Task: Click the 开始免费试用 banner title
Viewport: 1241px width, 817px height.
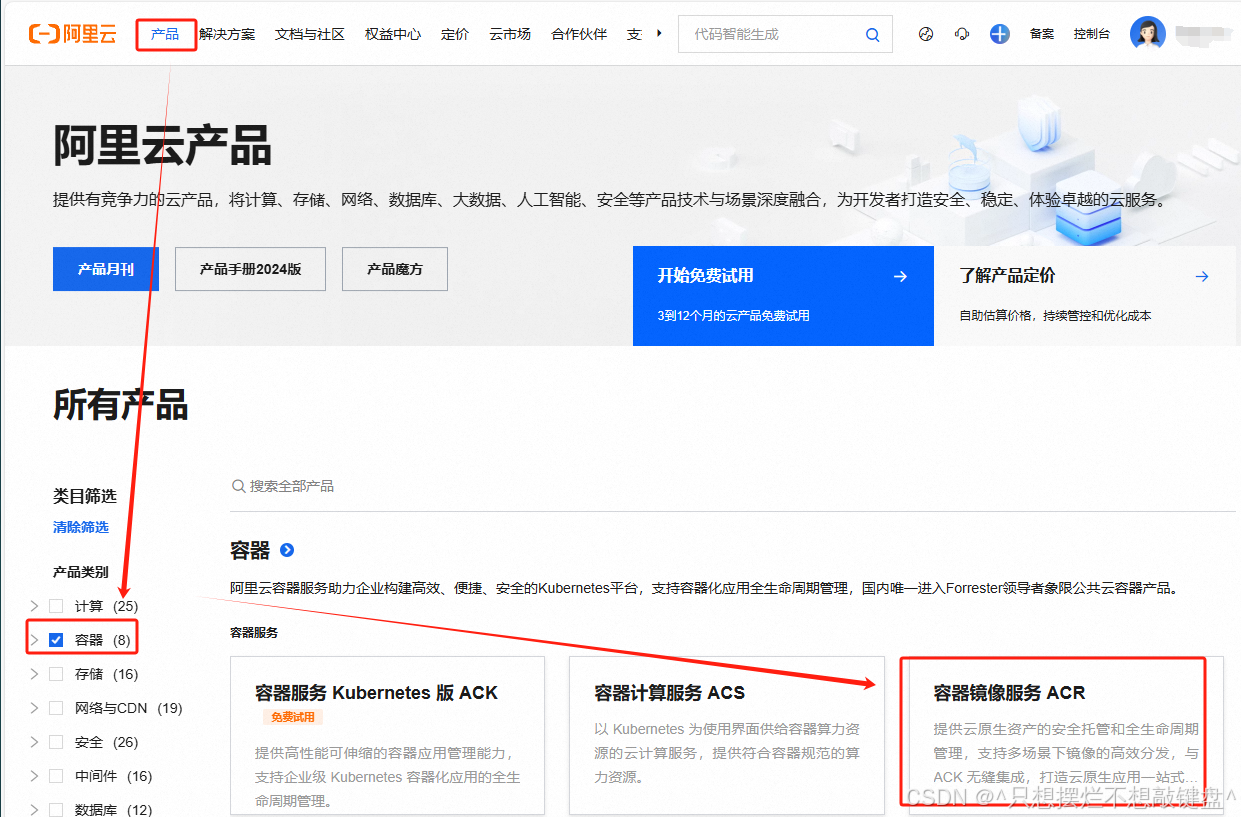Action: click(x=705, y=276)
